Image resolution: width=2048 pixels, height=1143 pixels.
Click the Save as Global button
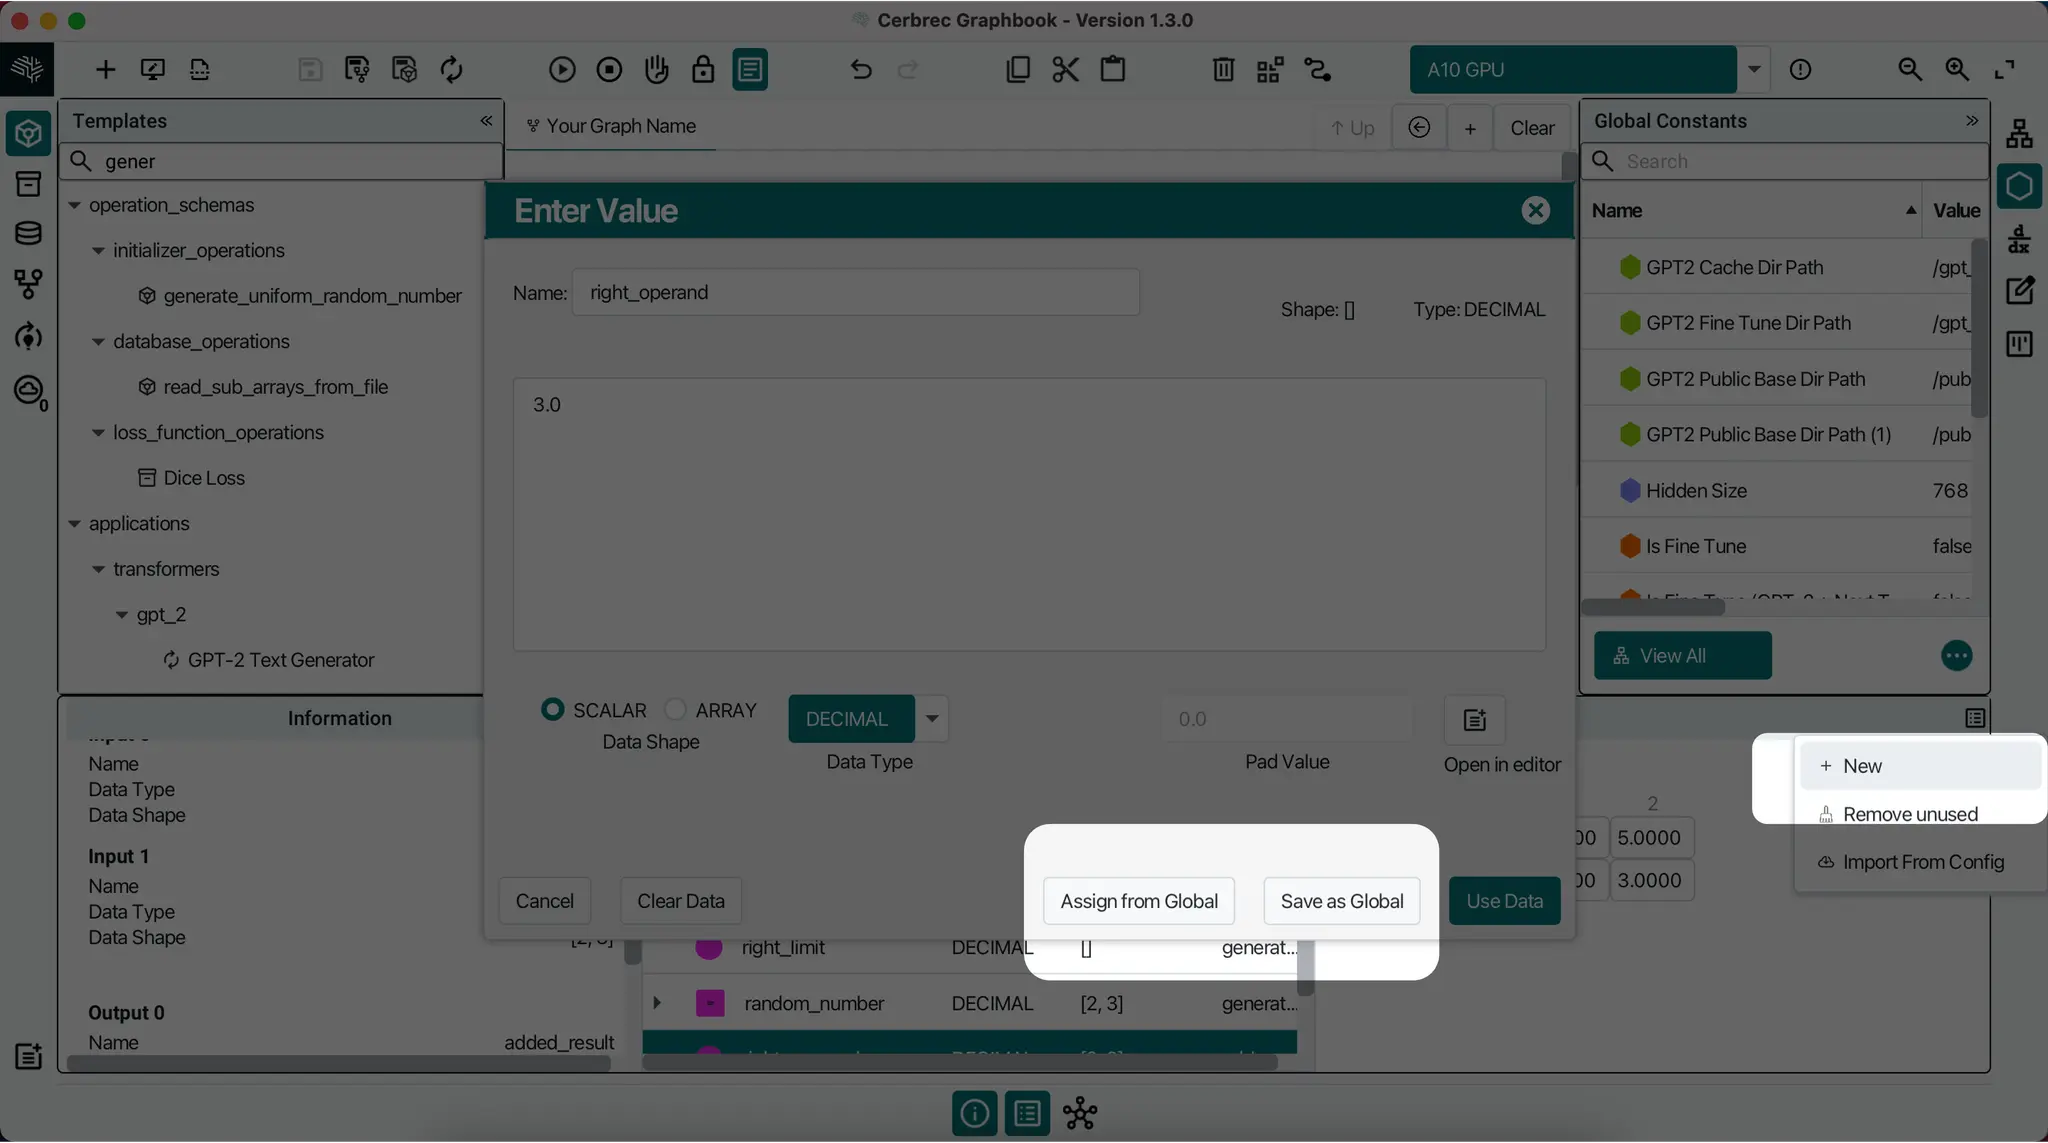coord(1341,901)
